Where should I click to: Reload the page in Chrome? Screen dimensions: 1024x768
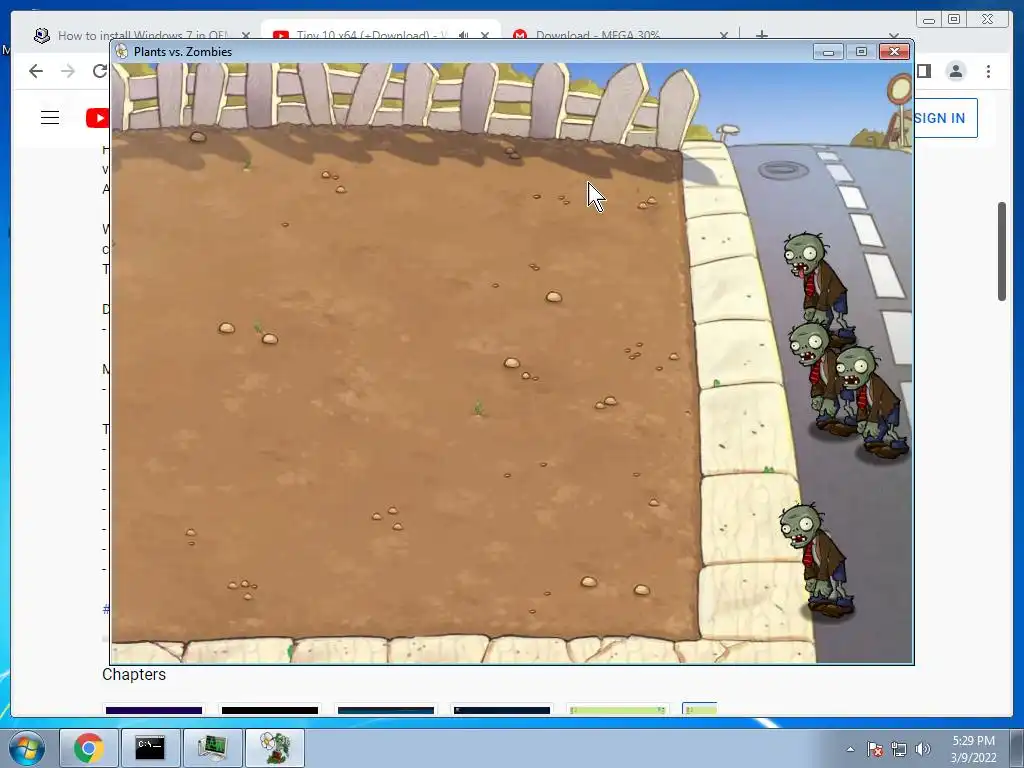[99, 71]
